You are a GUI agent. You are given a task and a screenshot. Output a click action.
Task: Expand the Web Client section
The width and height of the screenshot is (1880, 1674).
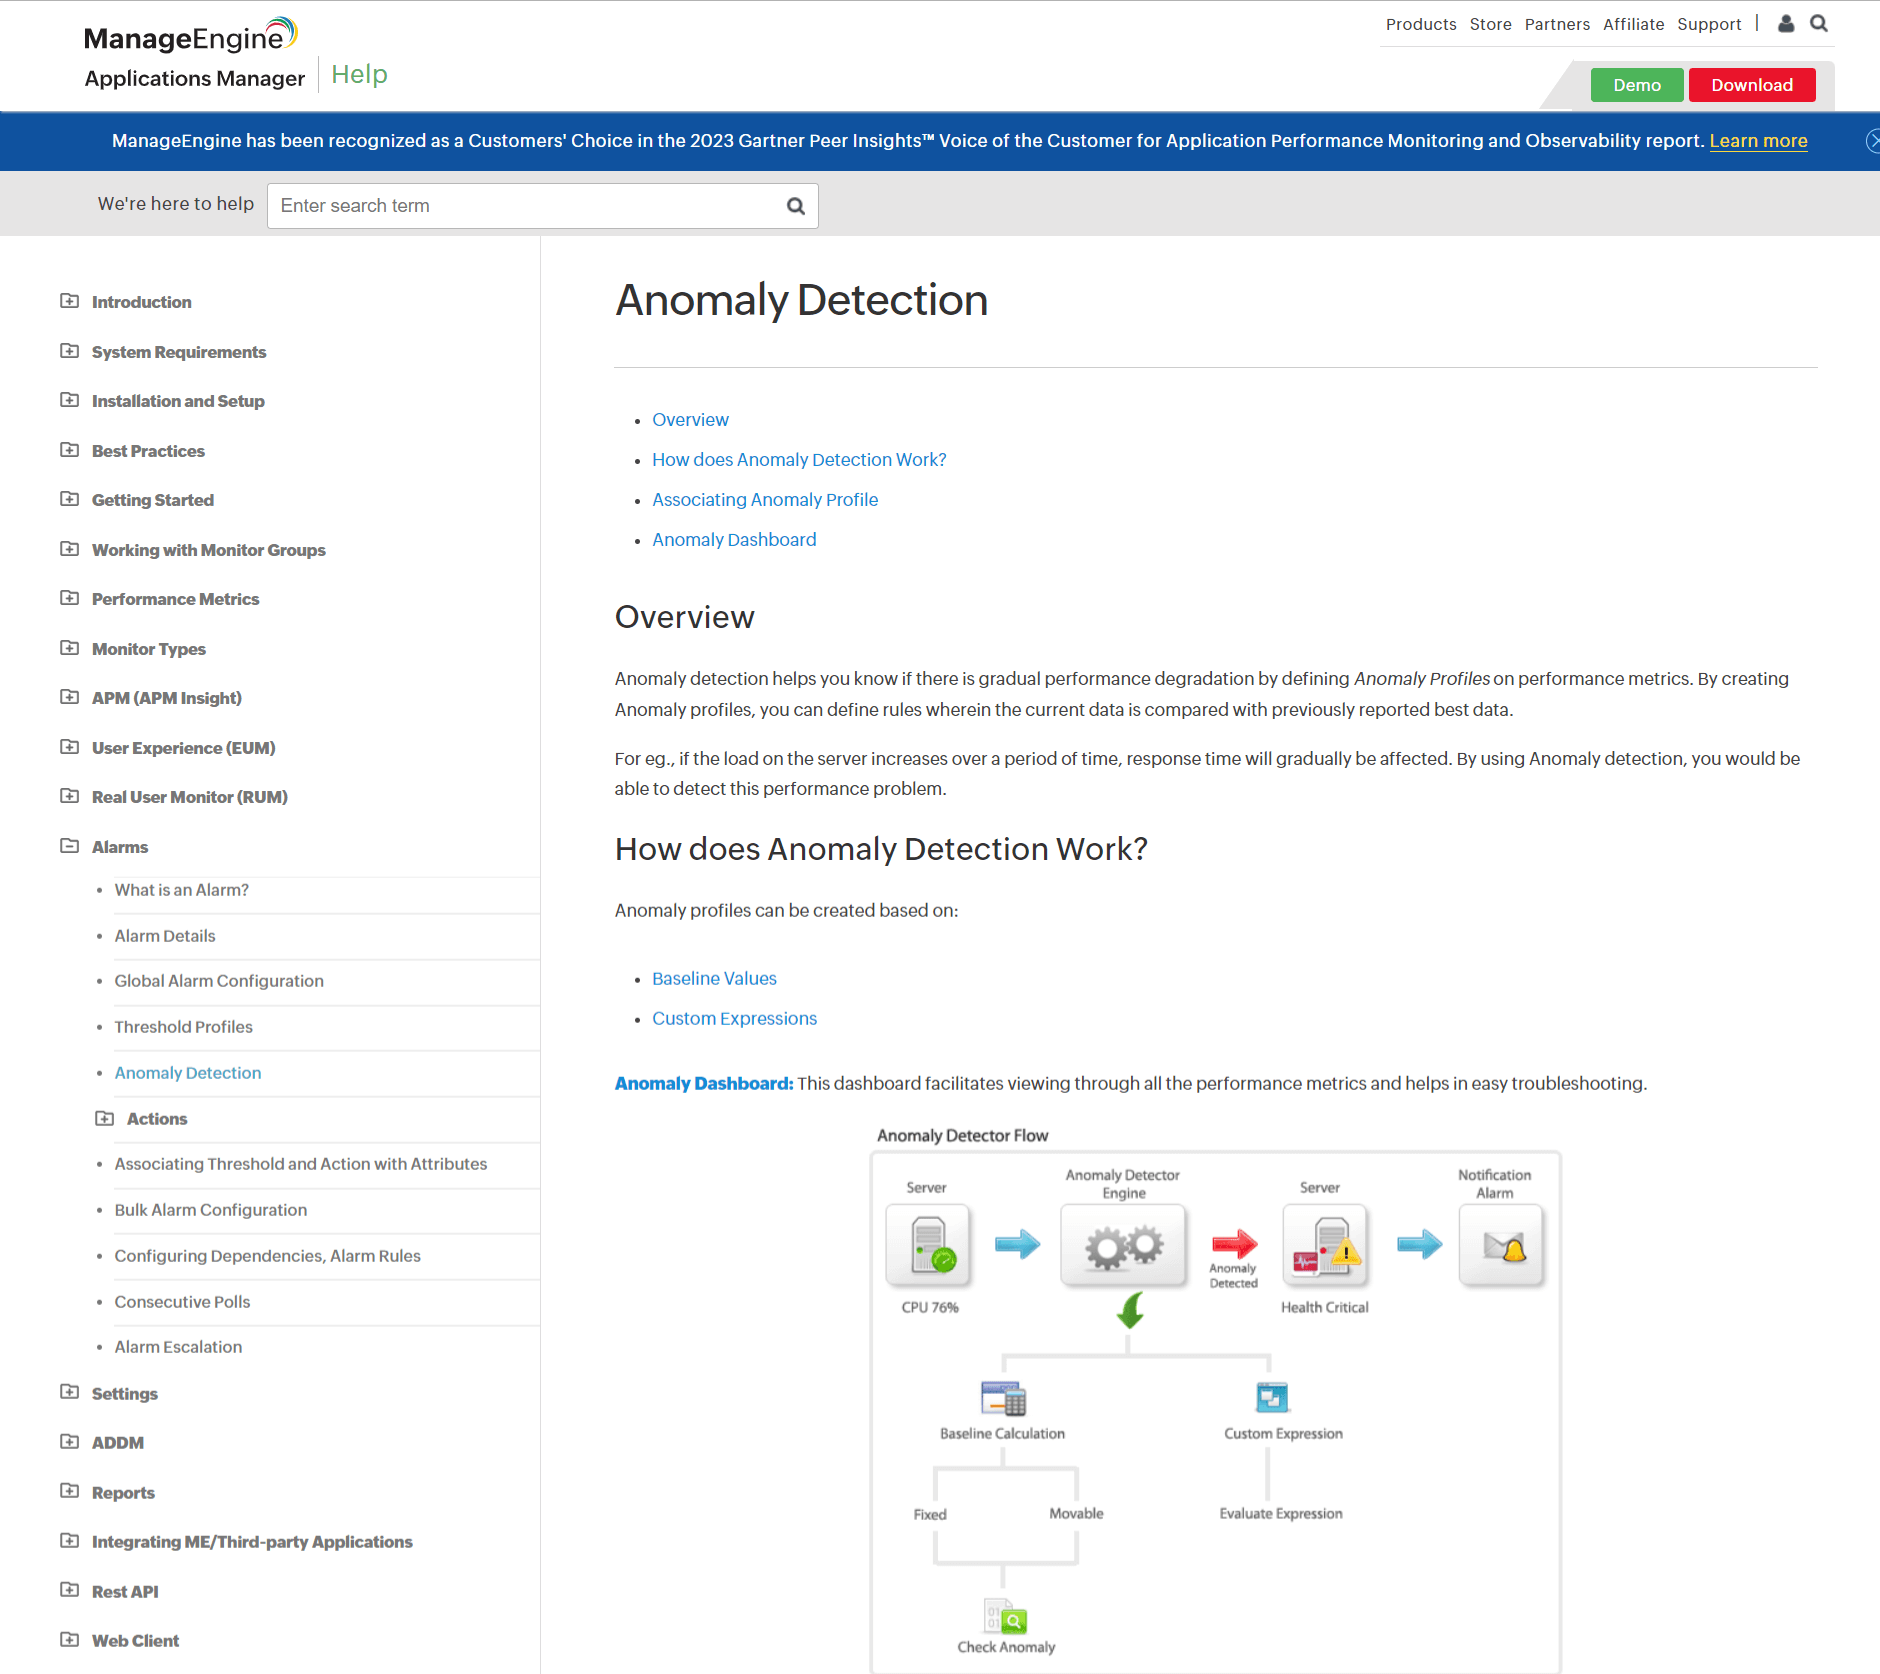click(69, 1640)
